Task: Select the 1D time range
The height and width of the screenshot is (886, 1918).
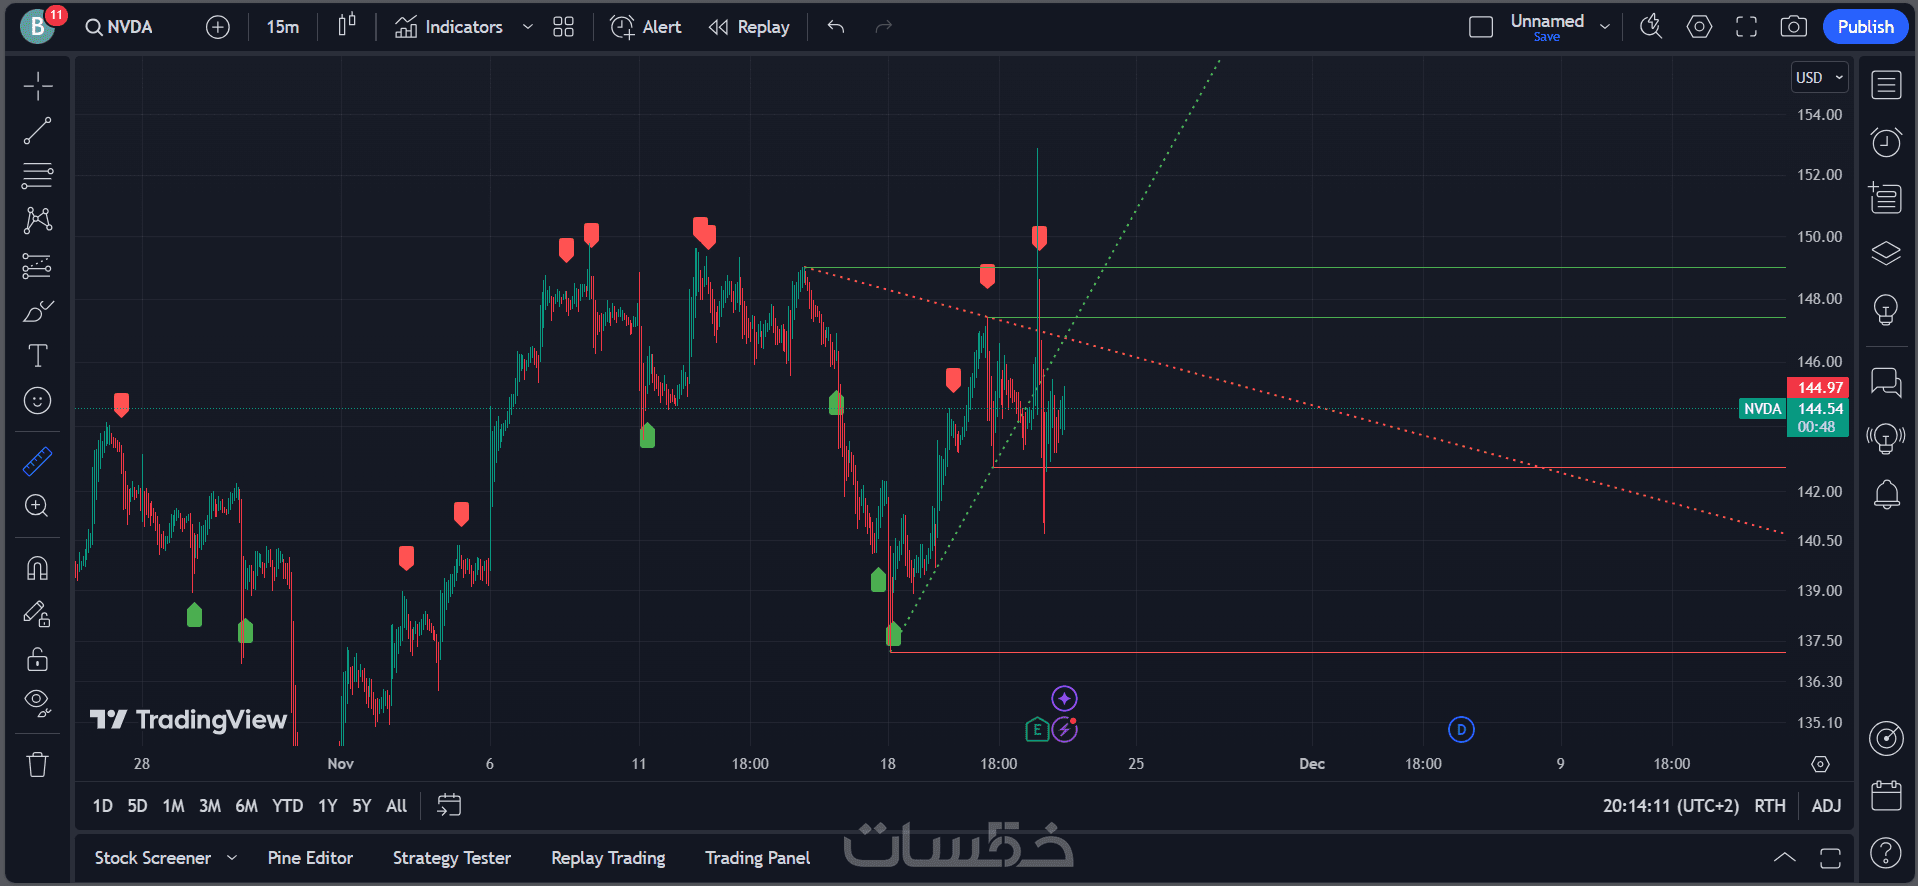Action: pyautogui.click(x=103, y=806)
